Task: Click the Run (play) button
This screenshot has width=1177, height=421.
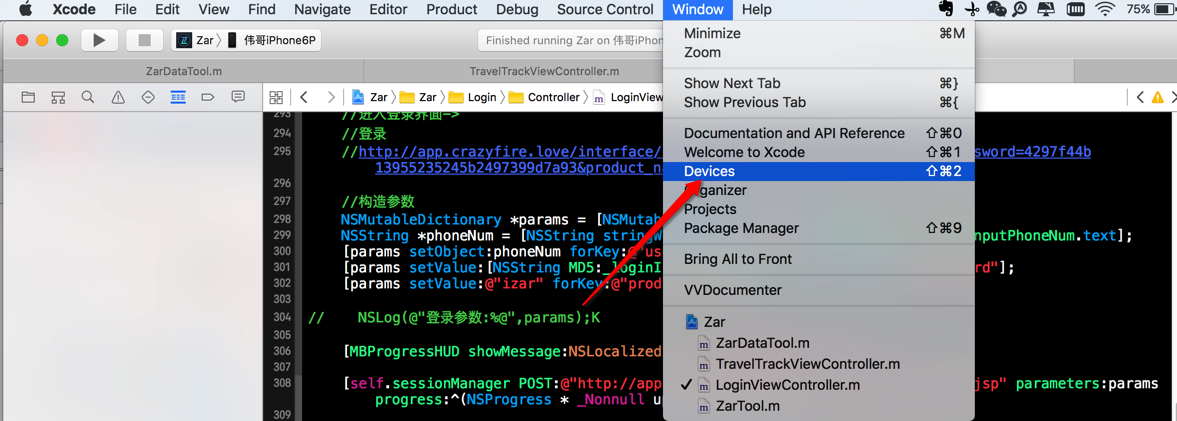Action: (x=99, y=41)
